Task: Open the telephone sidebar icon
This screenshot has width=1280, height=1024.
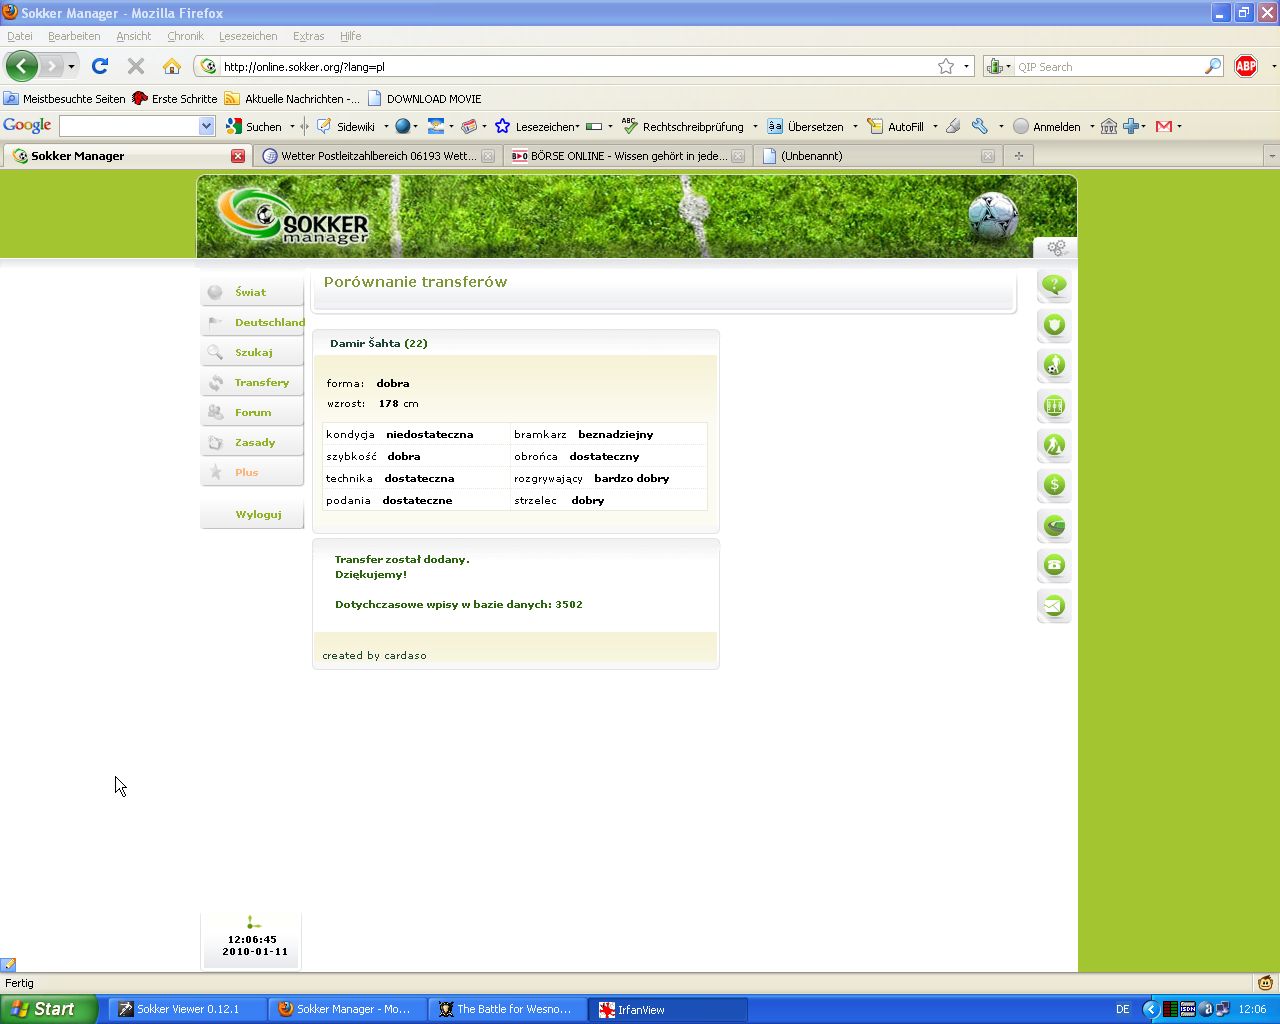Action: [1054, 565]
